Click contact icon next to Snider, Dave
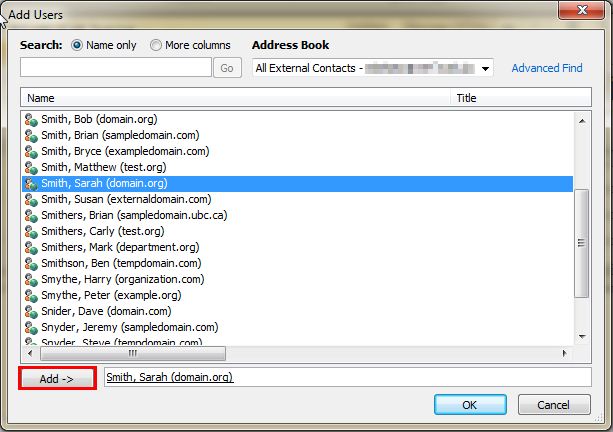Image resolution: width=613 pixels, height=432 pixels. 31,311
